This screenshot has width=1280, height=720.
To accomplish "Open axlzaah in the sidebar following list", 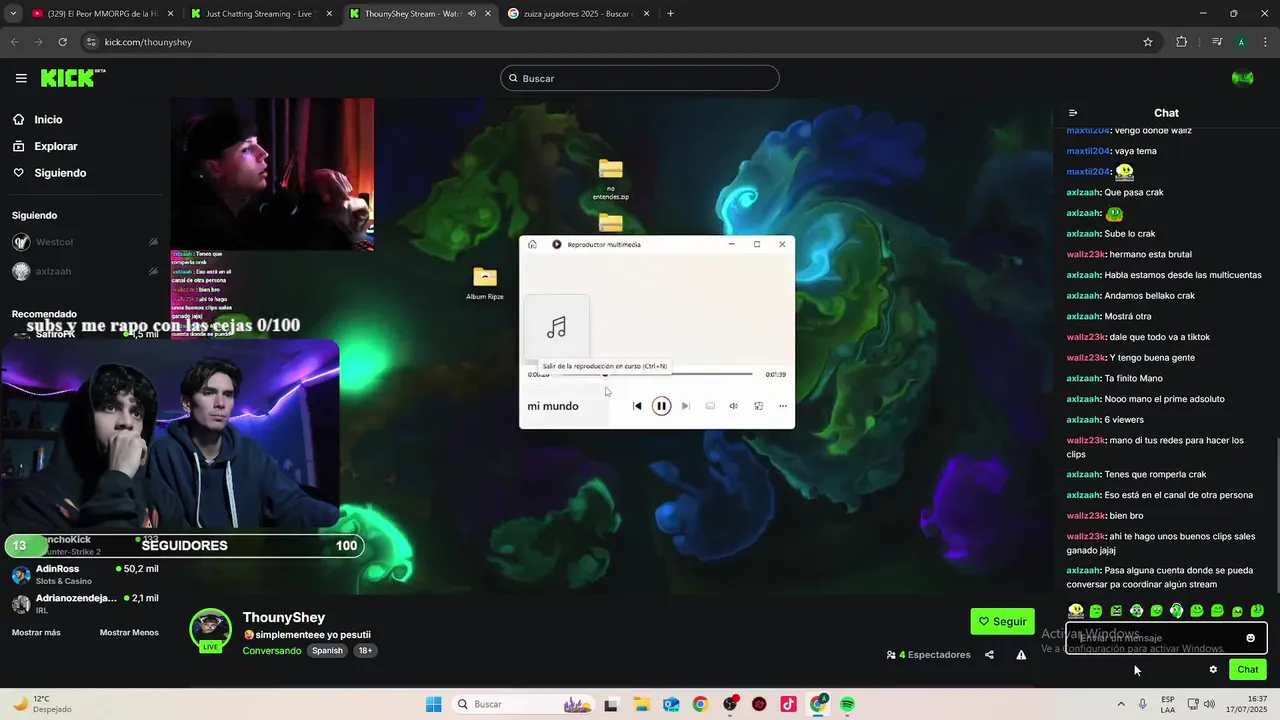I will (85, 271).
